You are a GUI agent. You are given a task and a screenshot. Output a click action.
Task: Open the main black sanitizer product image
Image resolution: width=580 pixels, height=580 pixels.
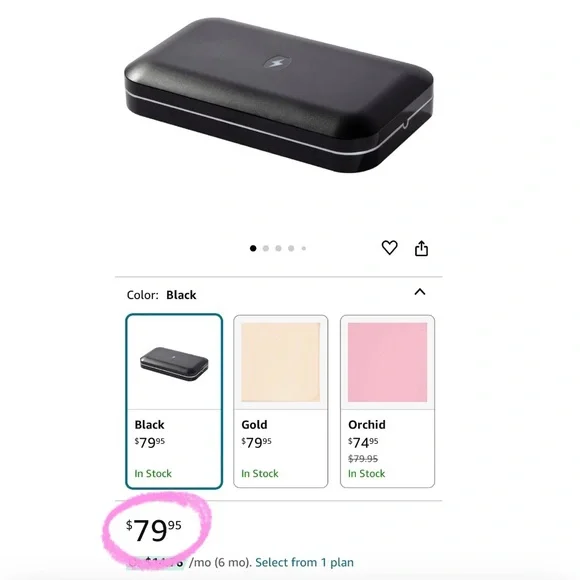pyautogui.click(x=279, y=95)
